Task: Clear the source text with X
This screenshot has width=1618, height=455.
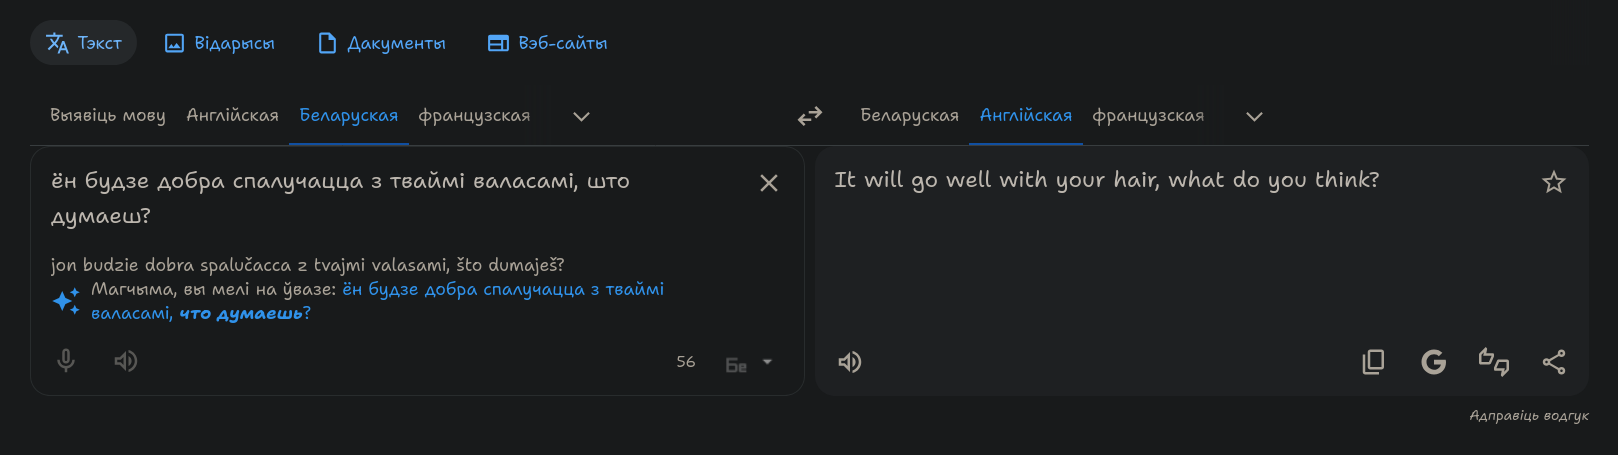Action: (x=769, y=183)
